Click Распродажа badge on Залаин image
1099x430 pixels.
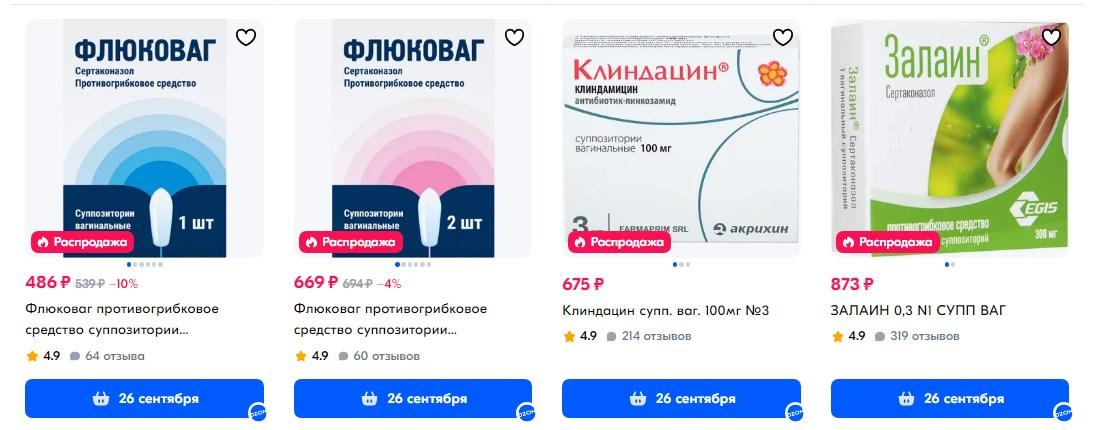pyautogui.click(x=887, y=242)
